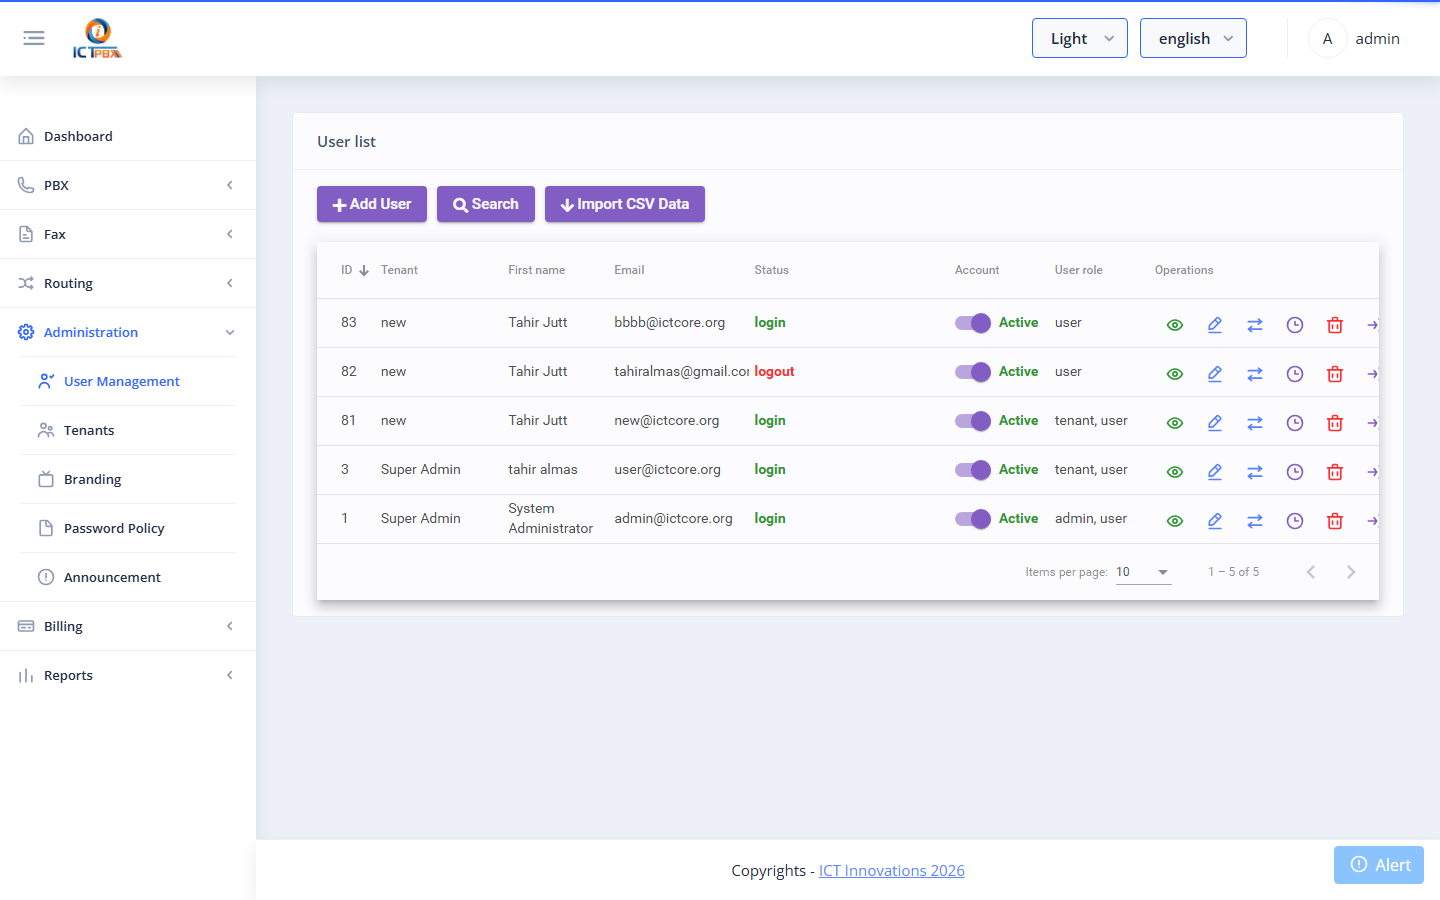Toggle account active switch for user 83

973,323
